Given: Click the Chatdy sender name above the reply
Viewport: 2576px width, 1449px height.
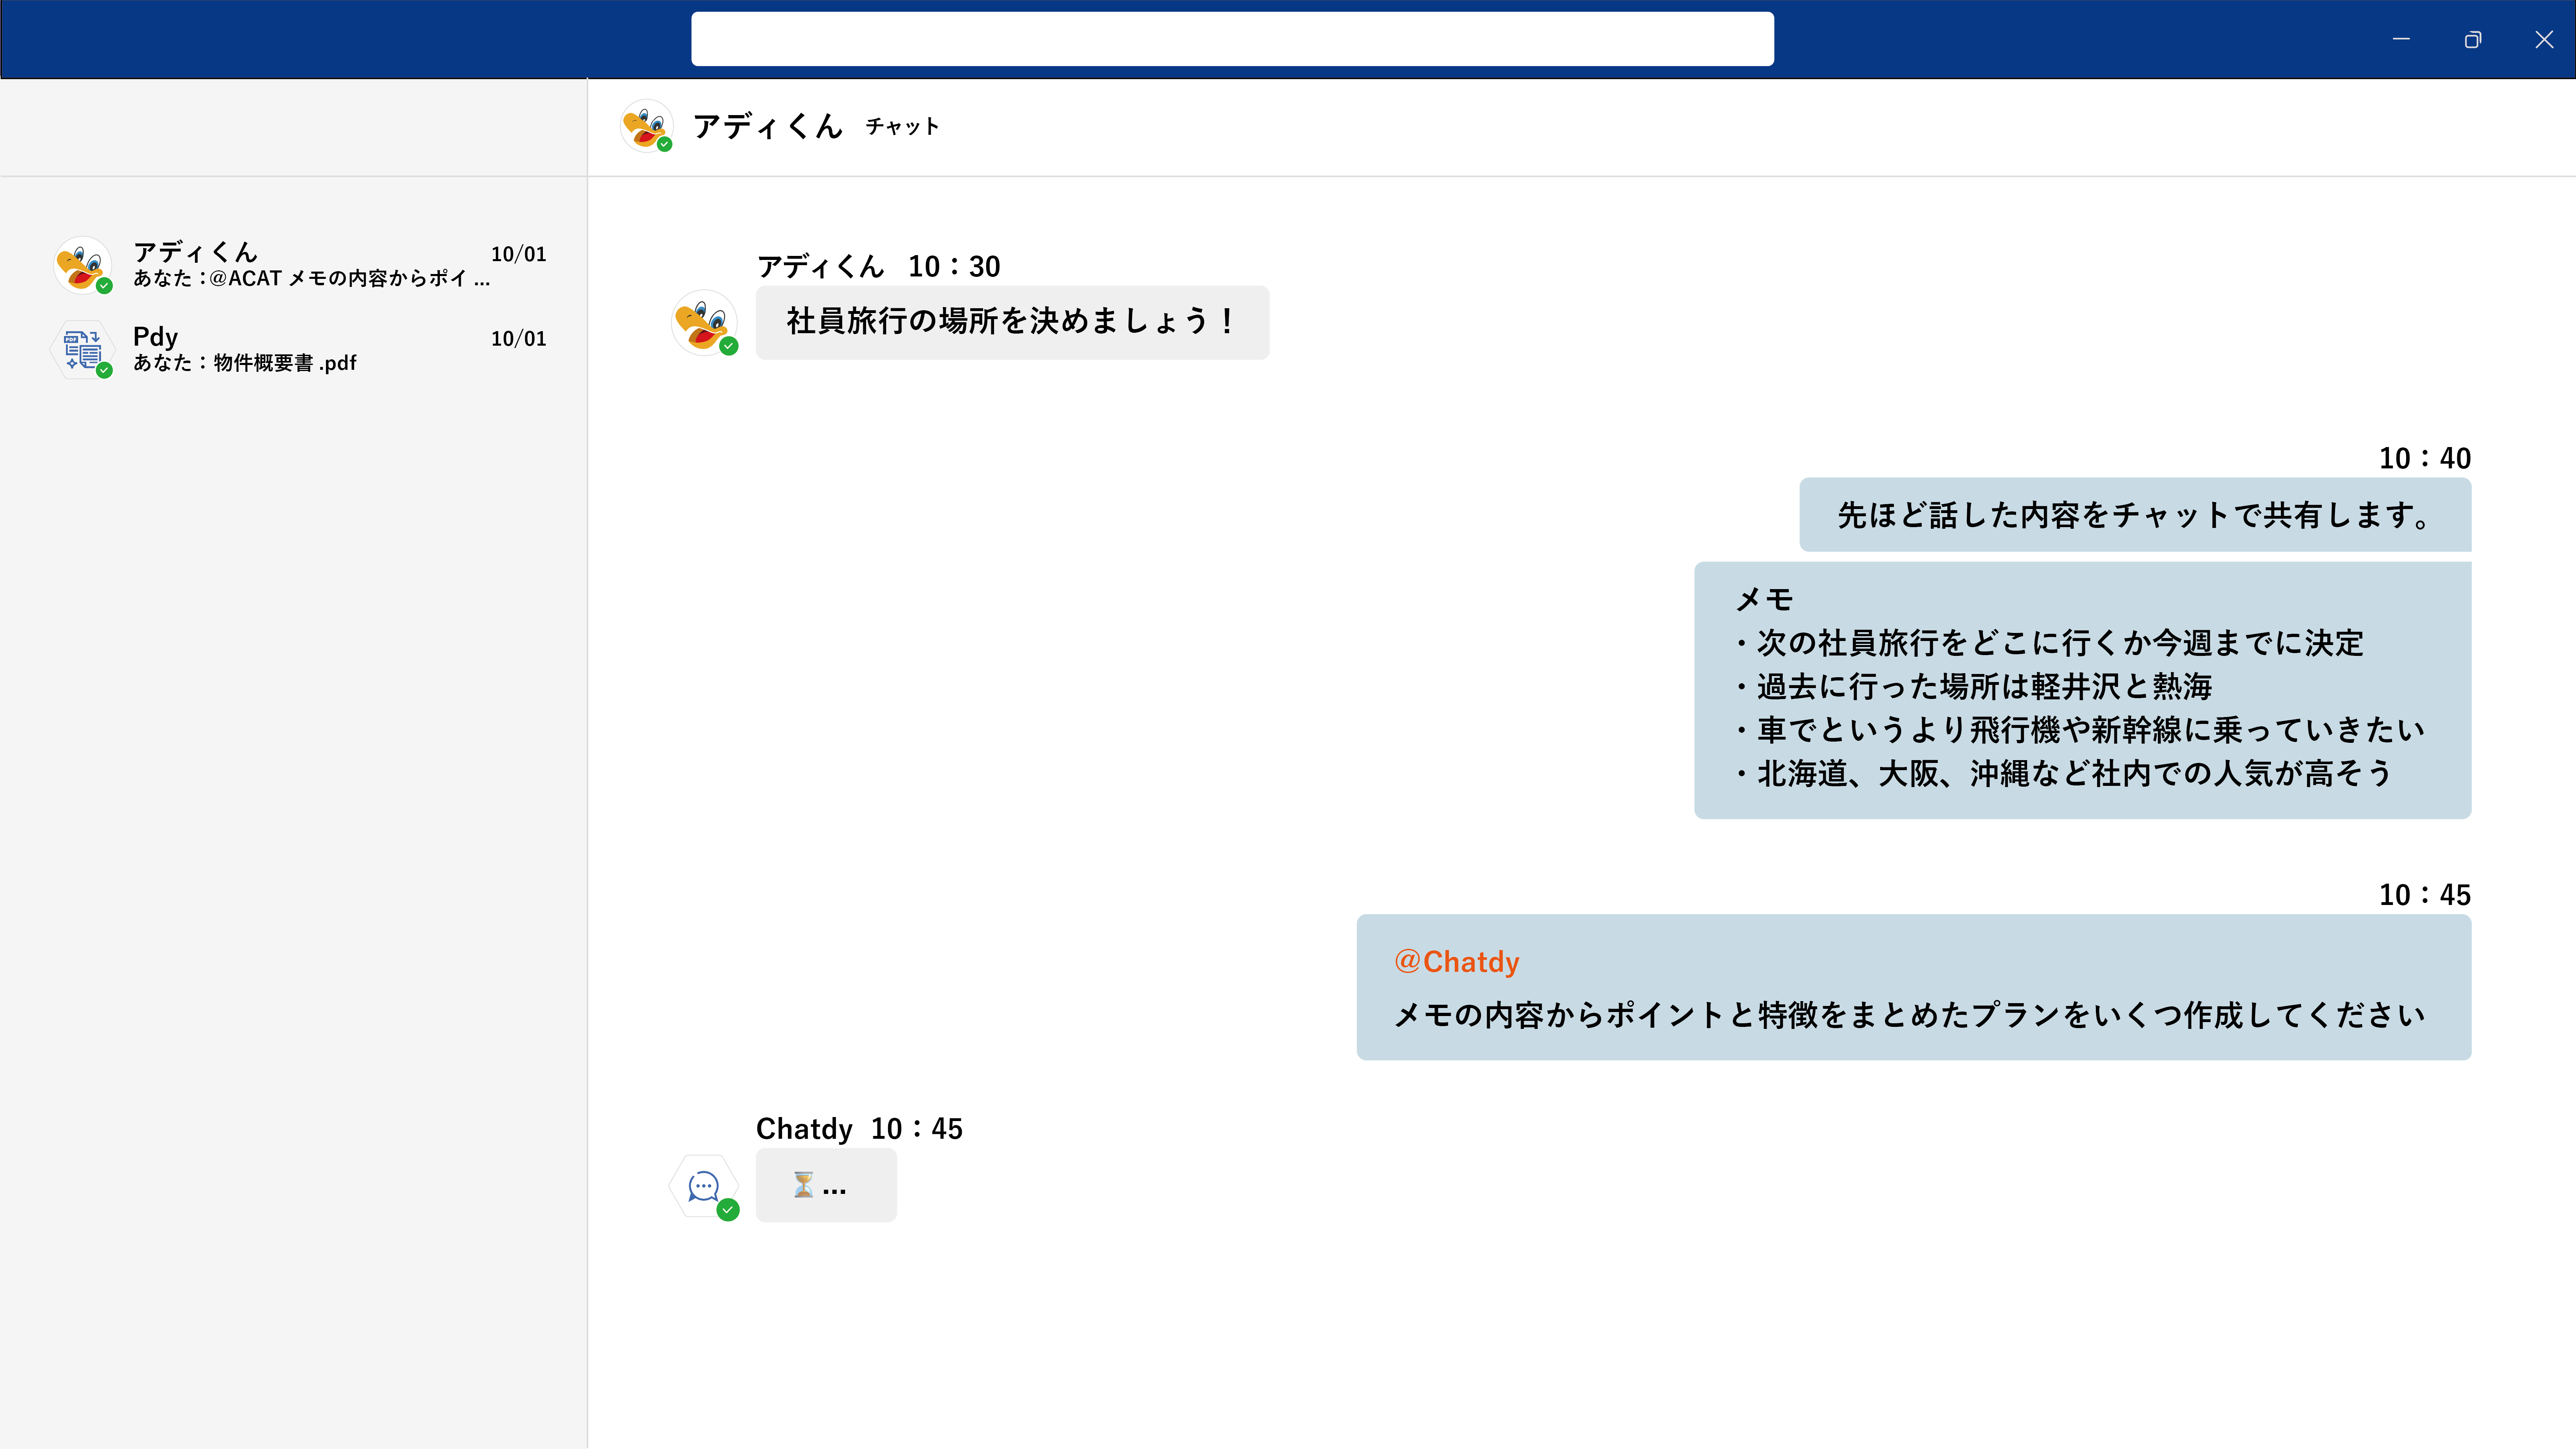Looking at the screenshot, I should pos(804,1129).
